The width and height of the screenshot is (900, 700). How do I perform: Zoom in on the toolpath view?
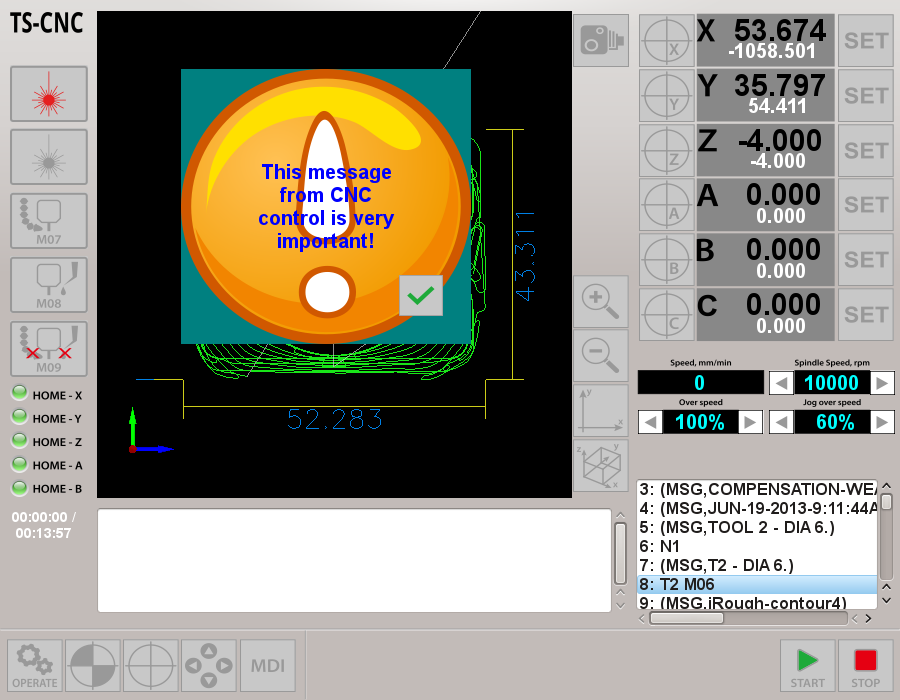coord(601,301)
